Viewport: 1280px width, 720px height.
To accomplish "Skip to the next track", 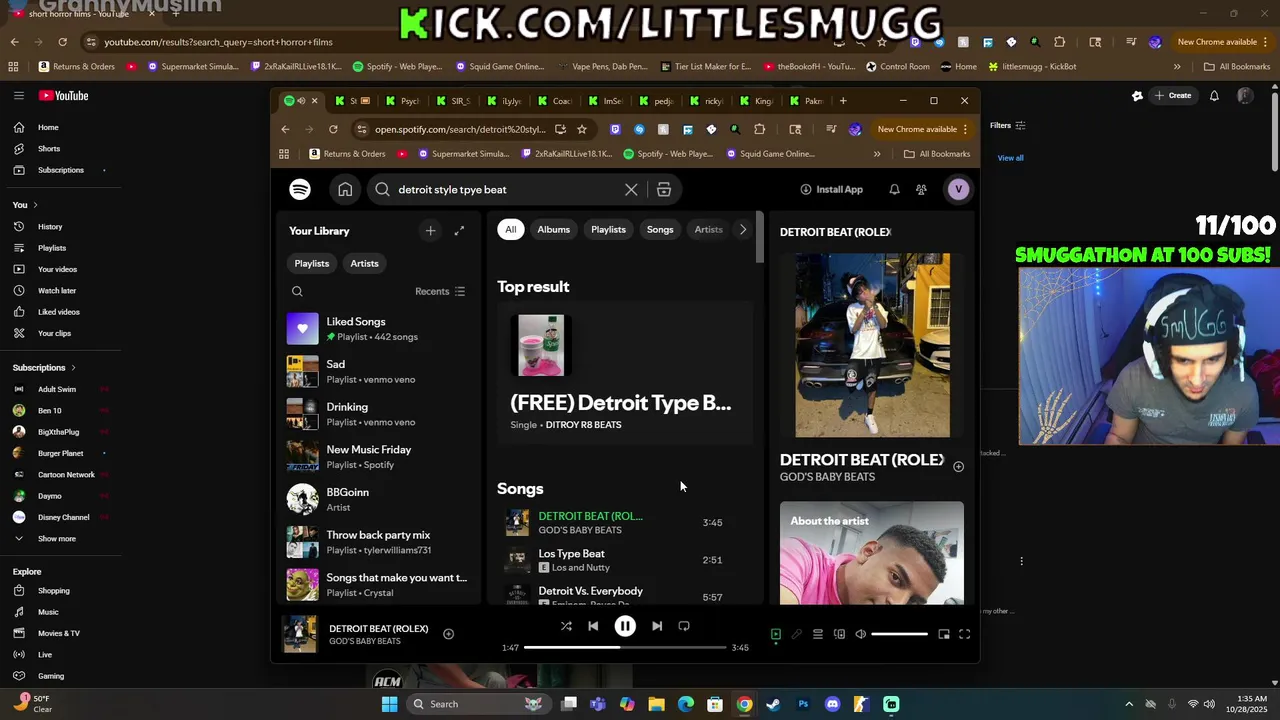I will tap(657, 626).
